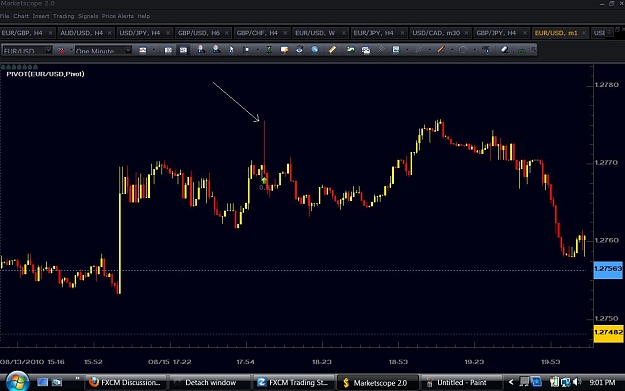Click the red icon beside instrument selector
Image resolution: width=625 pixels, height=391 pixels.
coord(61,50)
